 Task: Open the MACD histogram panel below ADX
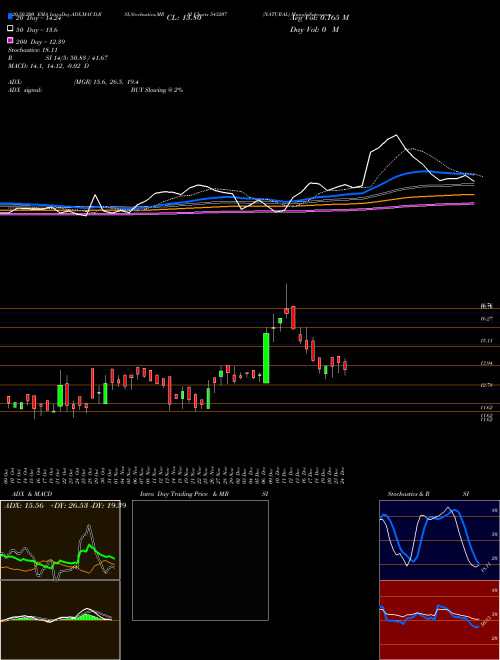[60, 620]
